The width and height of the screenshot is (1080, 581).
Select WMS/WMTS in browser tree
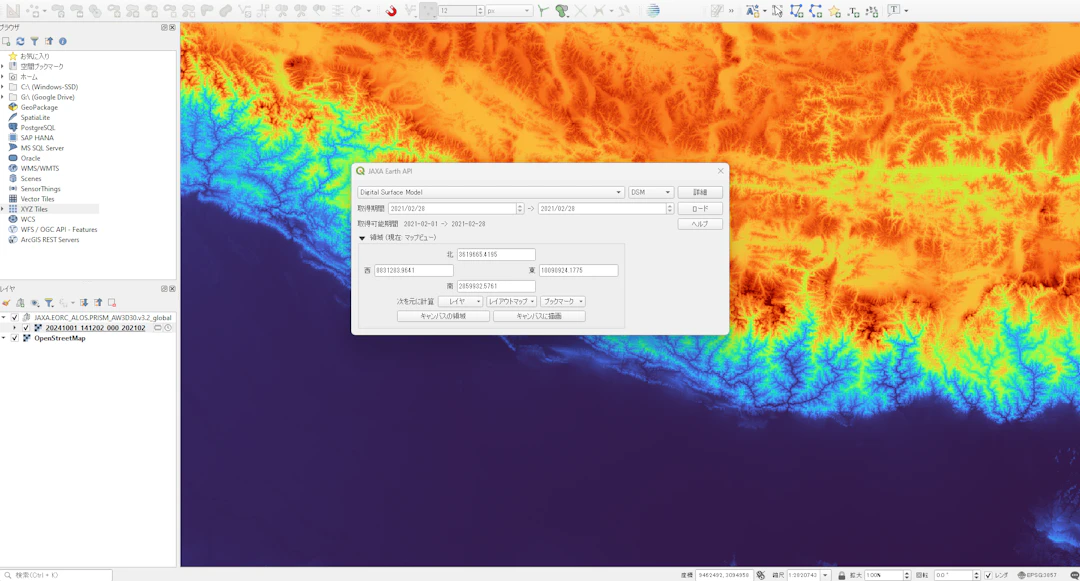[39, 168]
